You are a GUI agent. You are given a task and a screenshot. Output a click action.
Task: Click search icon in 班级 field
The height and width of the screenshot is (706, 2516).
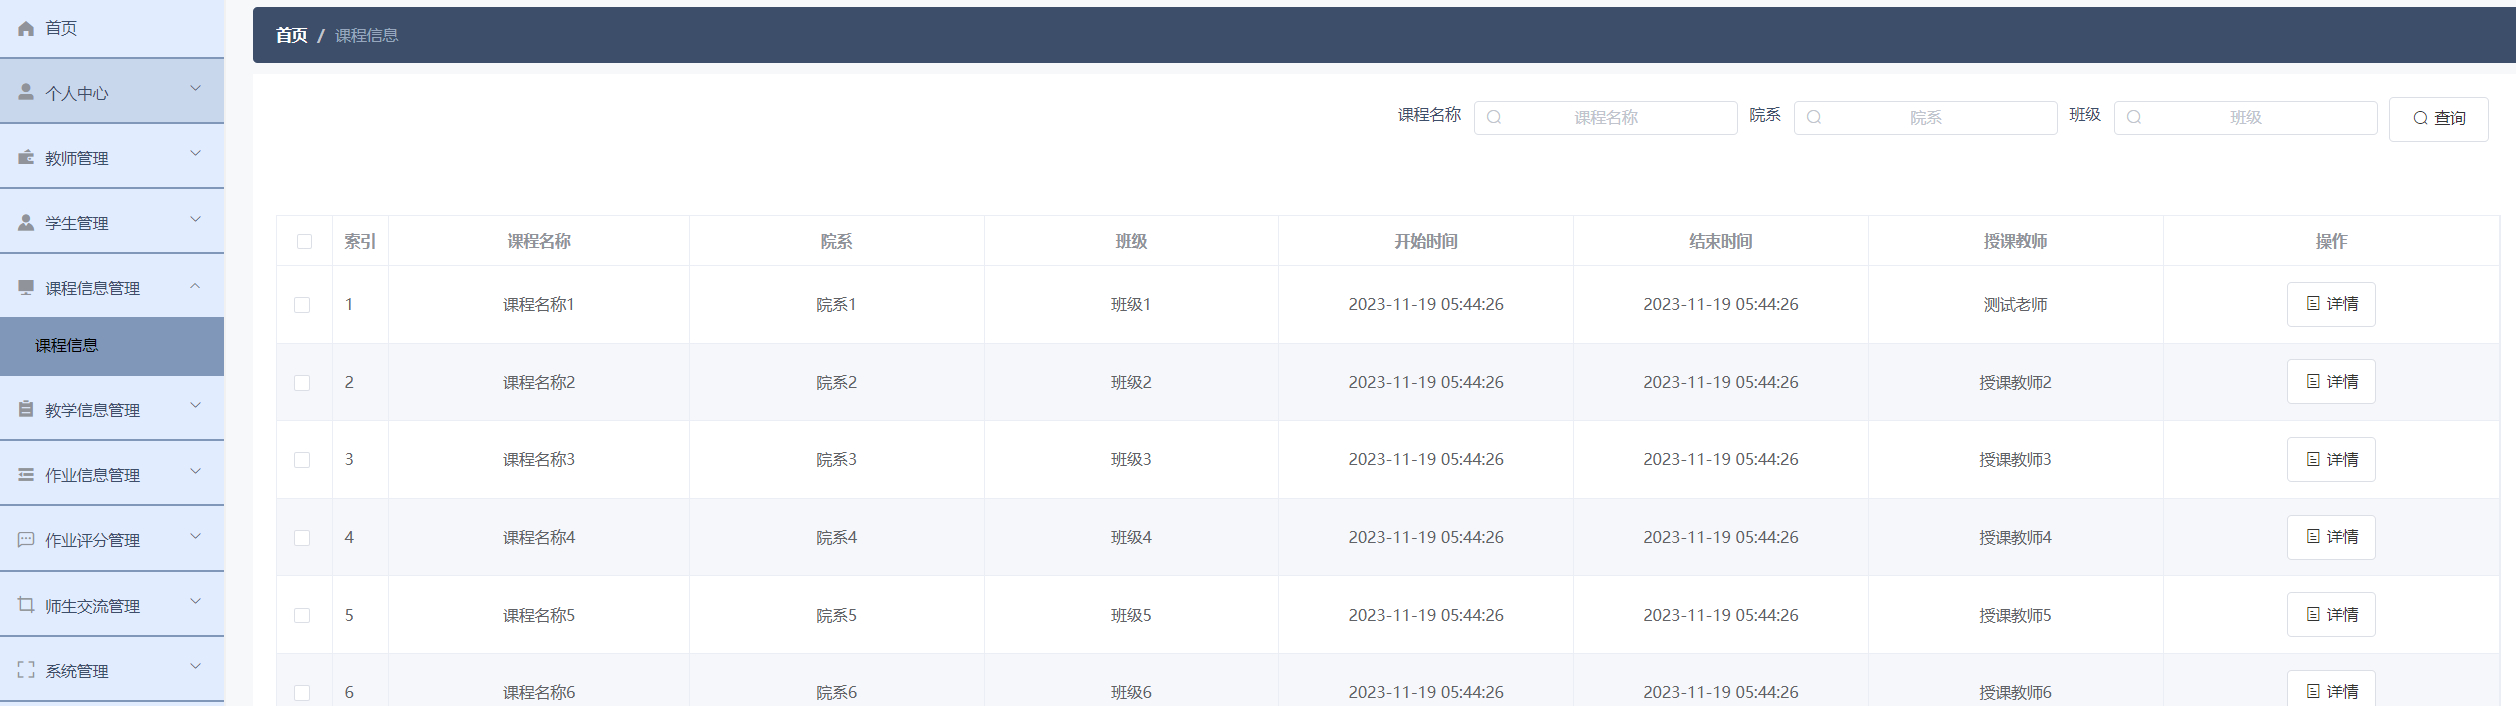point(2134,117)
